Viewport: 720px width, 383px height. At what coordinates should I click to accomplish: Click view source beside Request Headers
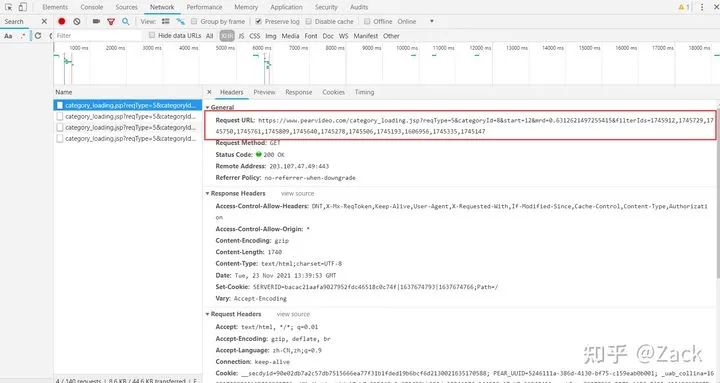point(293,315)
